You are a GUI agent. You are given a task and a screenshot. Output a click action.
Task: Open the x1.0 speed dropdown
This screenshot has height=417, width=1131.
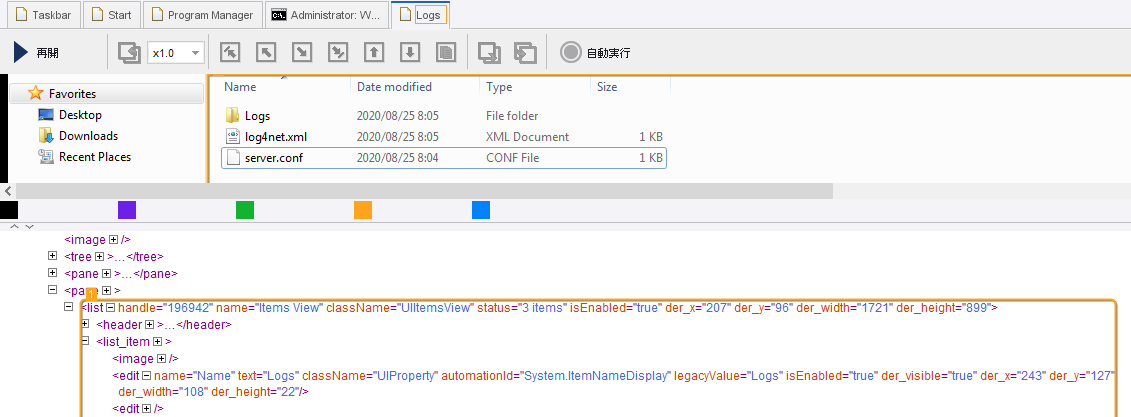175,53
